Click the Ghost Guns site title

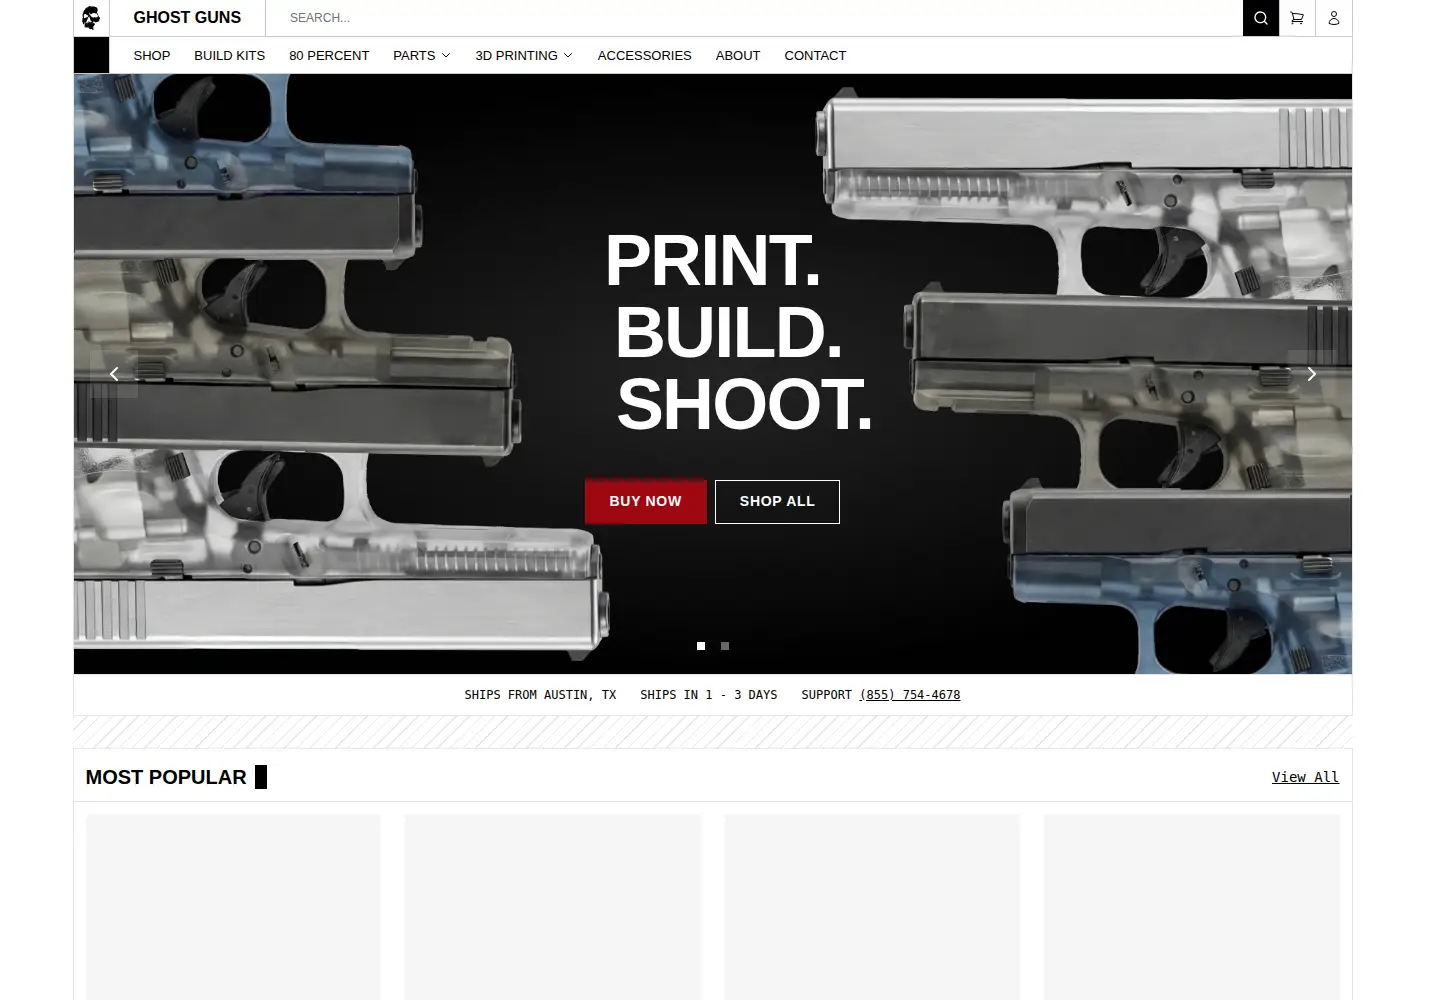coord(187,18)
